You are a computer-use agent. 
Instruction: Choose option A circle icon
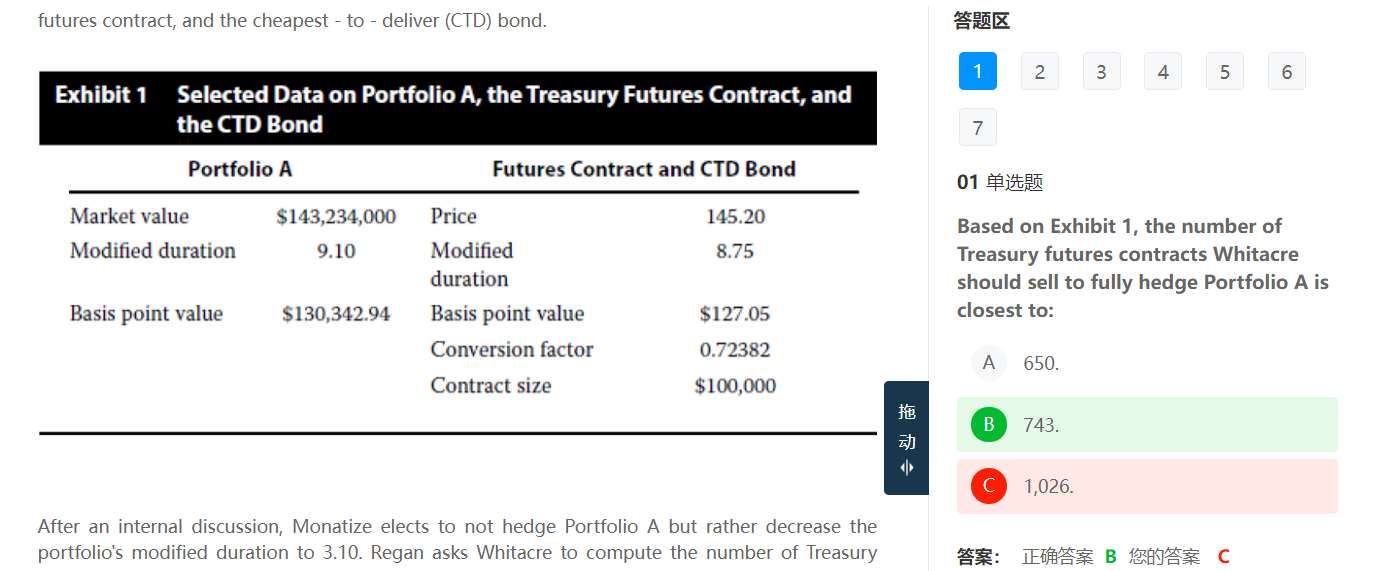coord(988,363)
